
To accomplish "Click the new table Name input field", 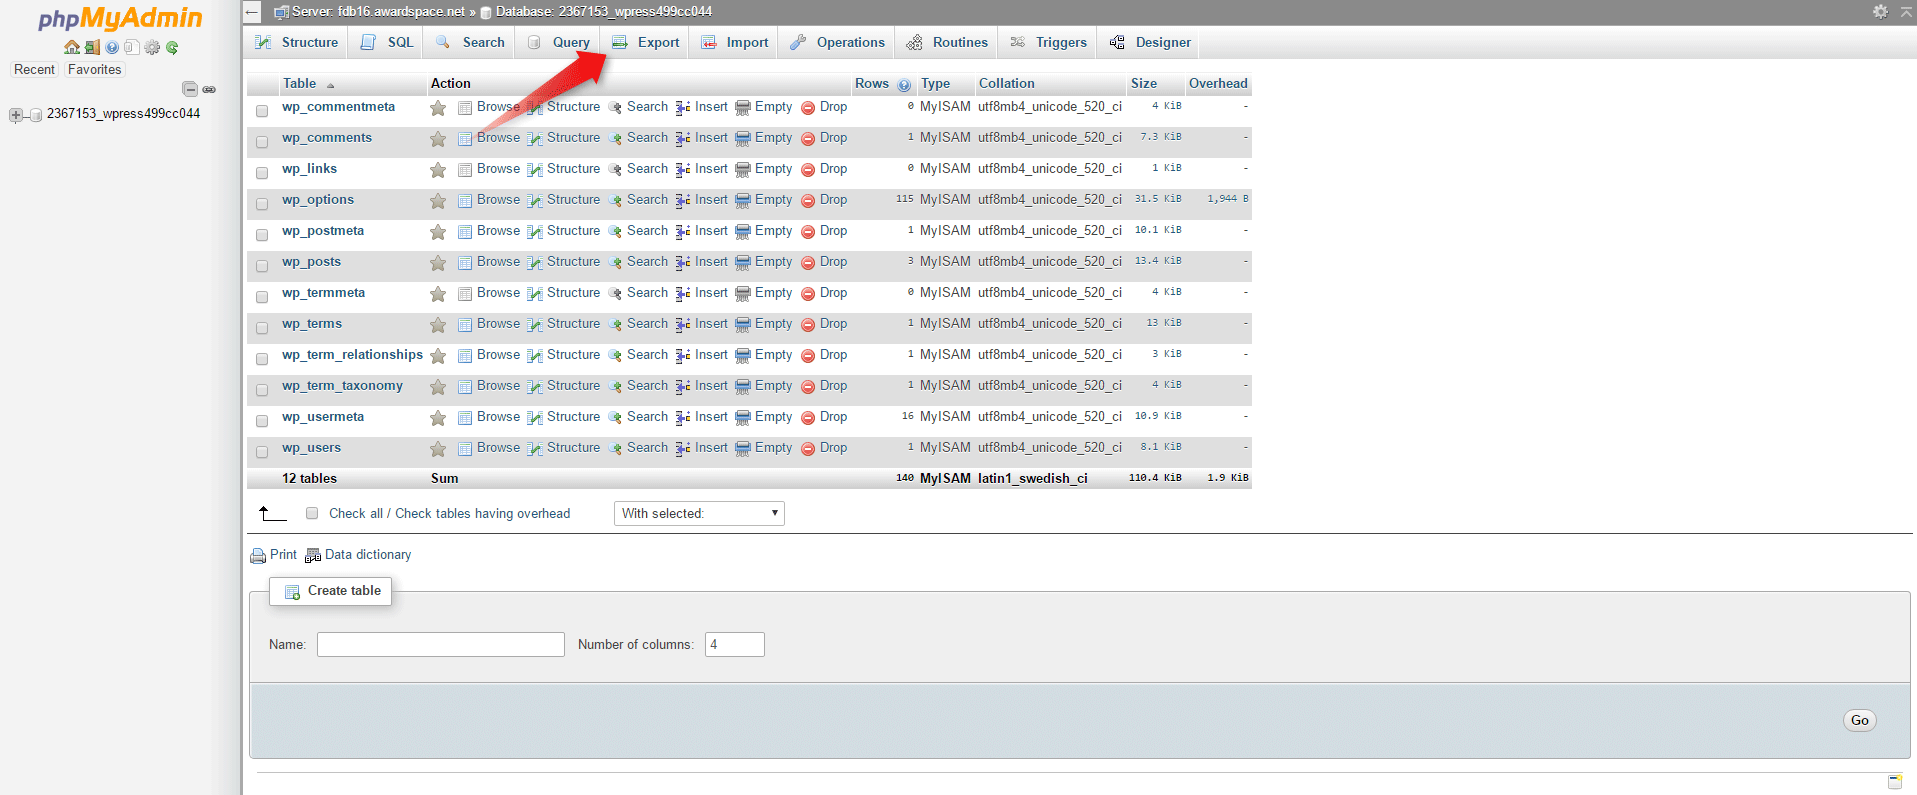I will pos(440,645).
